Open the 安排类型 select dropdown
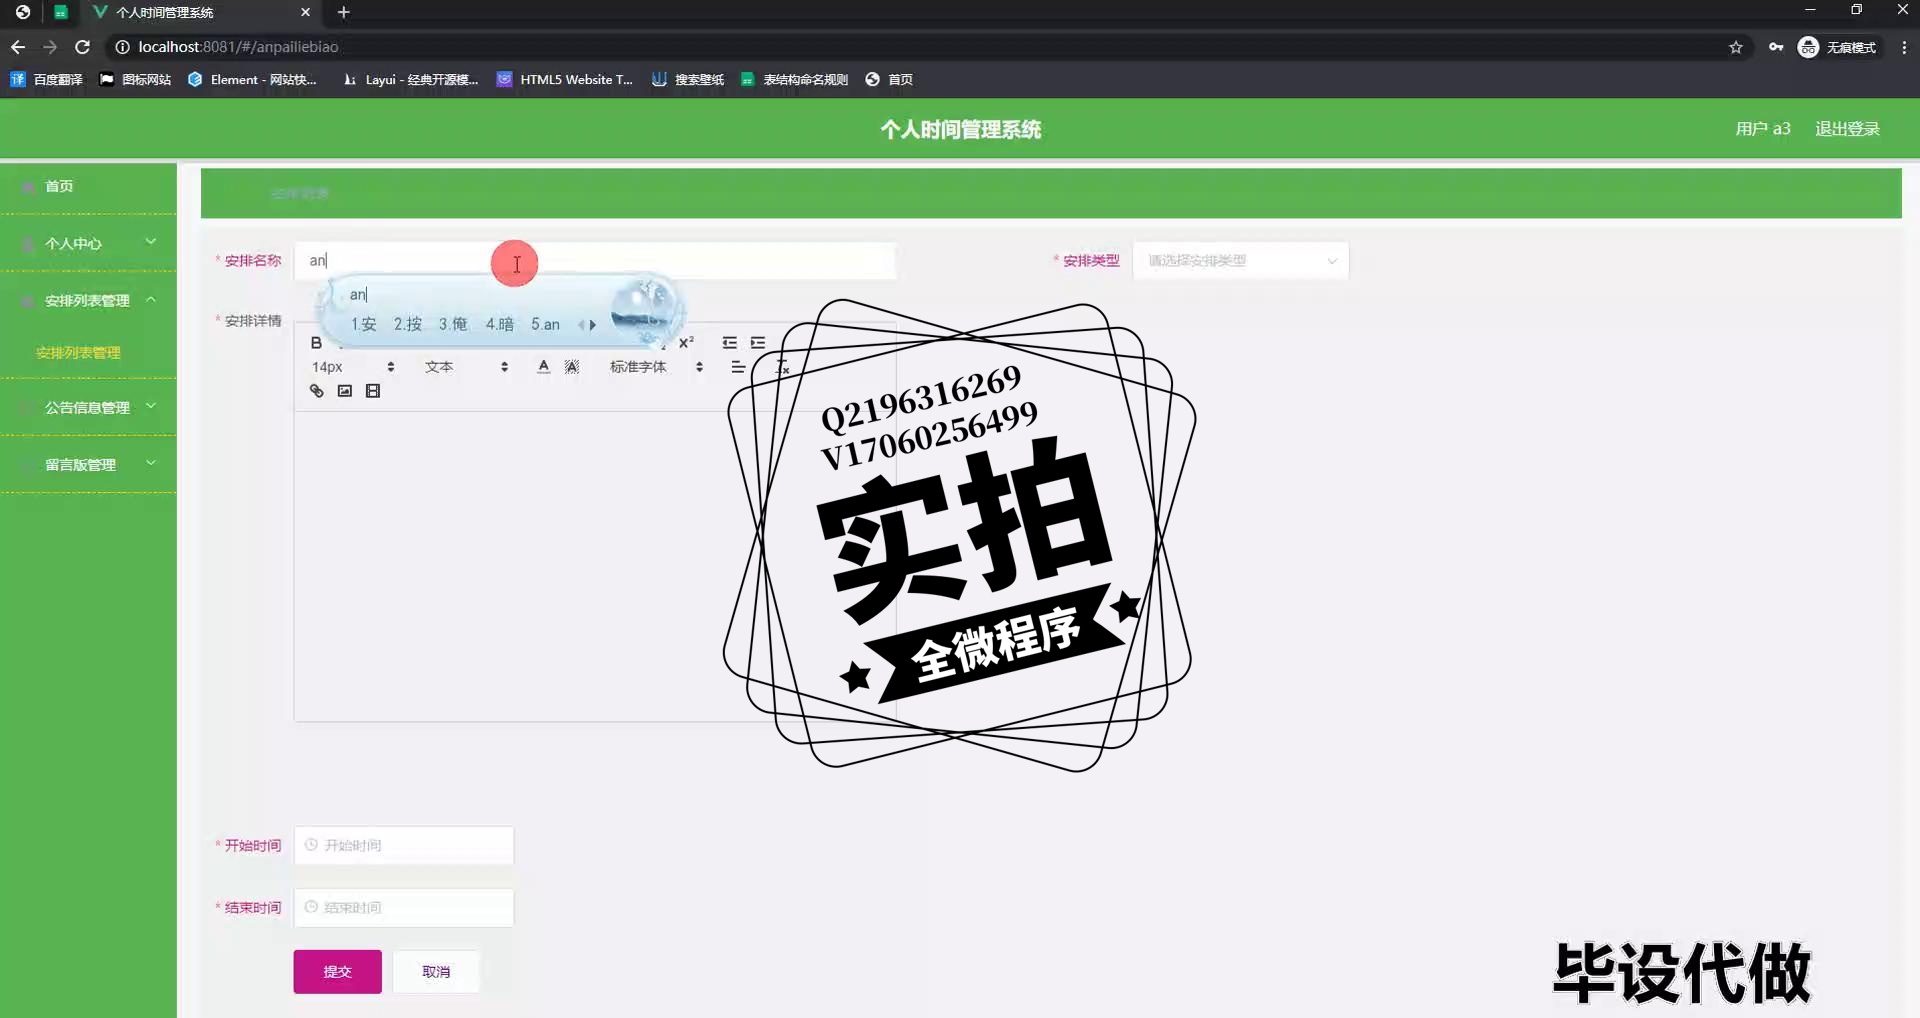Image resolution: width=1920 pixels, height=1018 pixels. pyautogui.click(x=1240, y=261)
